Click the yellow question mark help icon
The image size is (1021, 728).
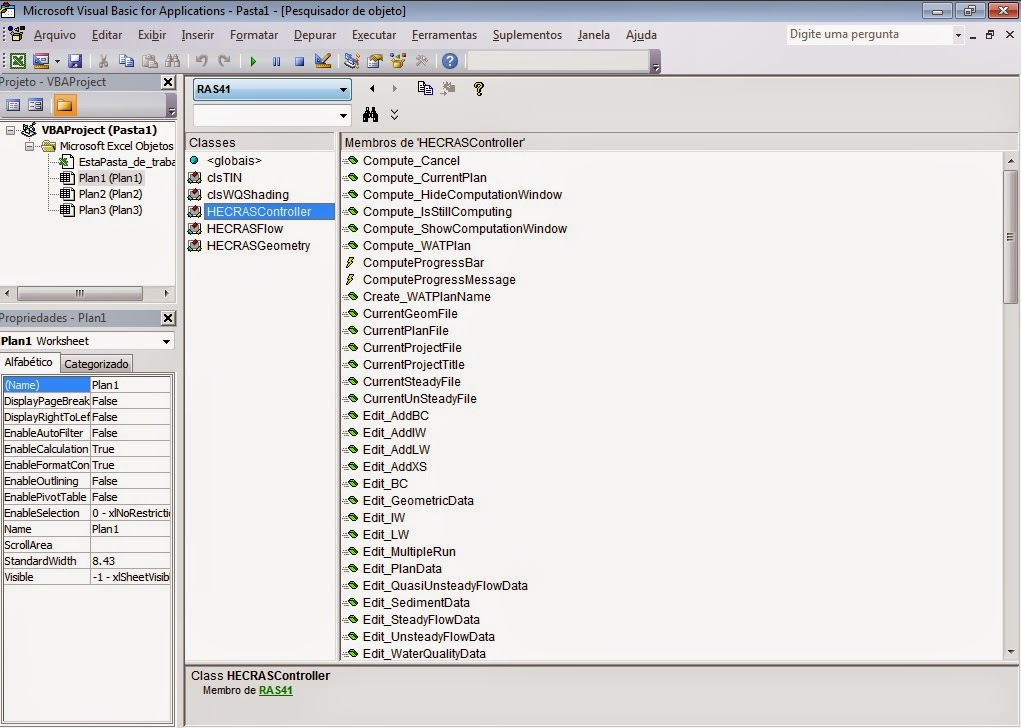[478, 89]
